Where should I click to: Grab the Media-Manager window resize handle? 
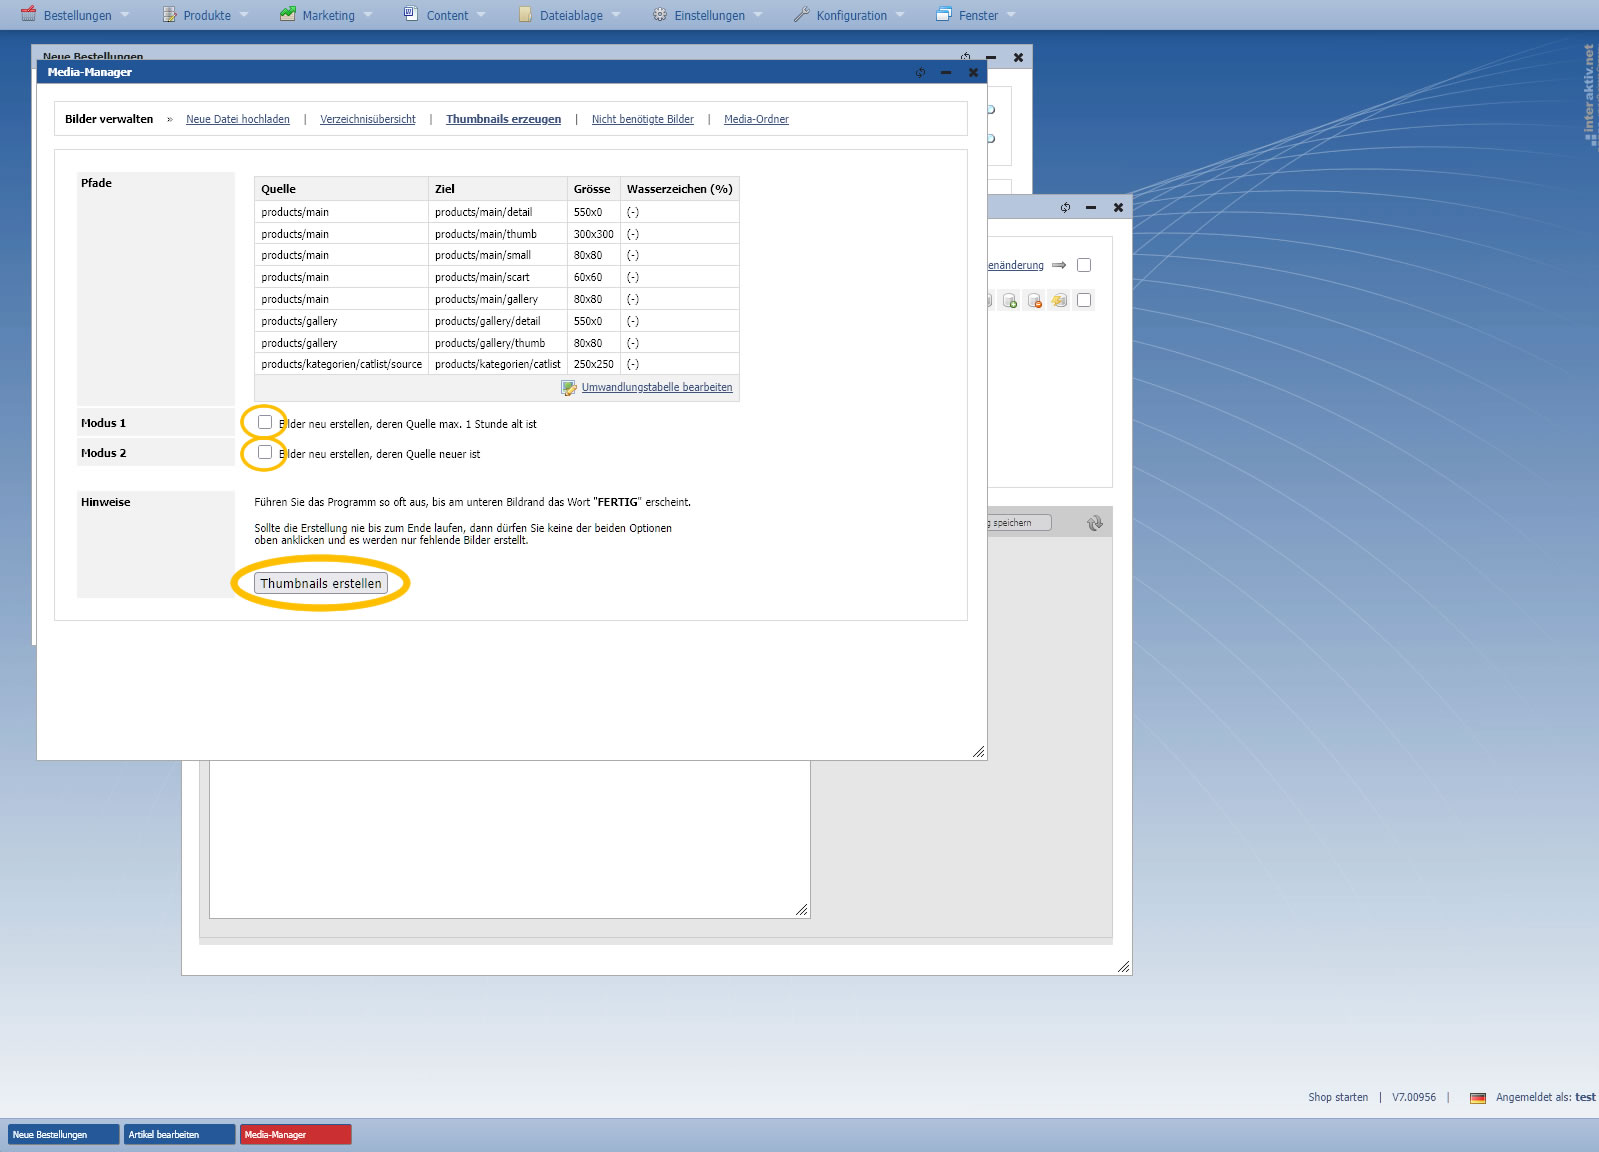[x=978, y=752]
